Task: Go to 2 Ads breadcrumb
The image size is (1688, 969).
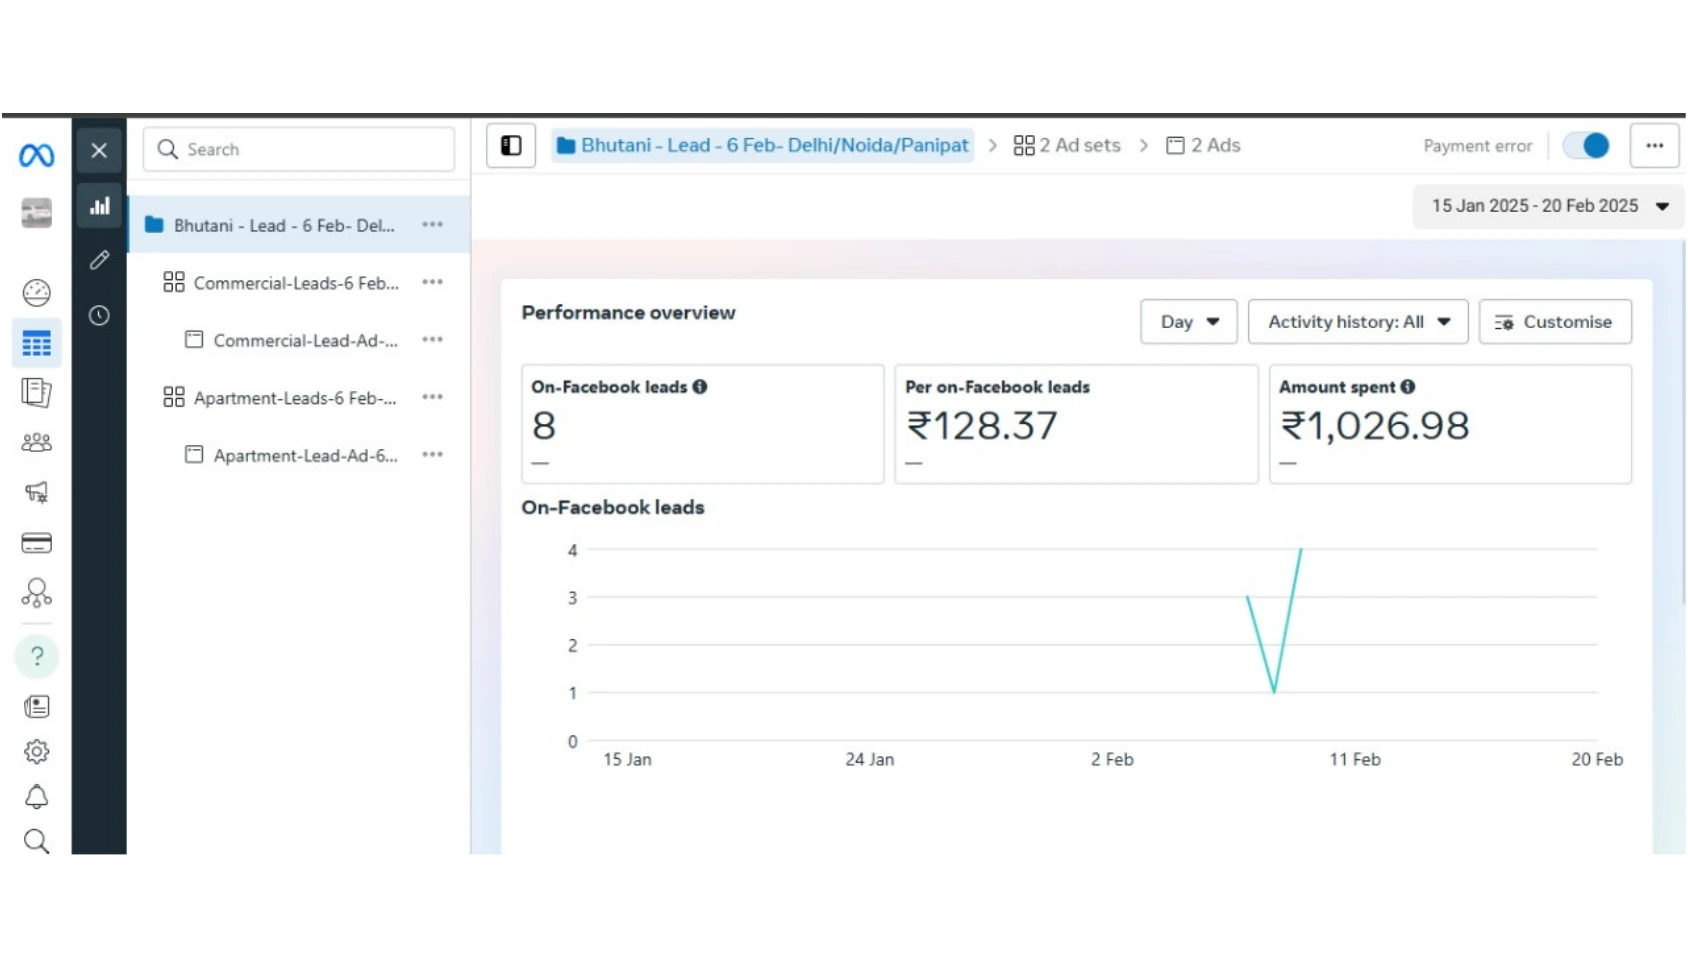Action: [x=1203, y=146]
